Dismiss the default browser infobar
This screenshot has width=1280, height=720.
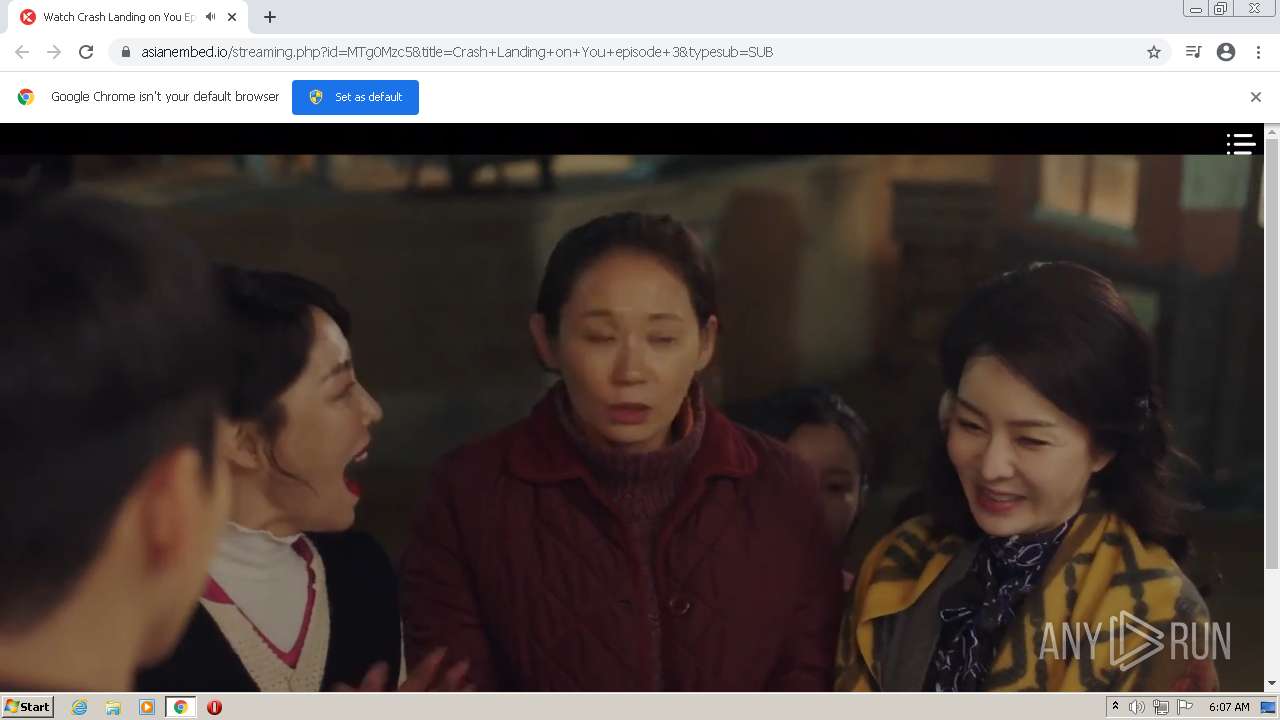point(1256,97)
